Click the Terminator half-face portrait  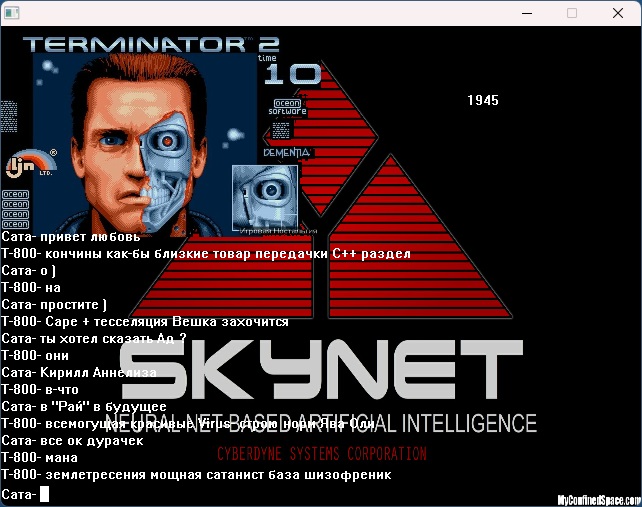tap(144, 144)
